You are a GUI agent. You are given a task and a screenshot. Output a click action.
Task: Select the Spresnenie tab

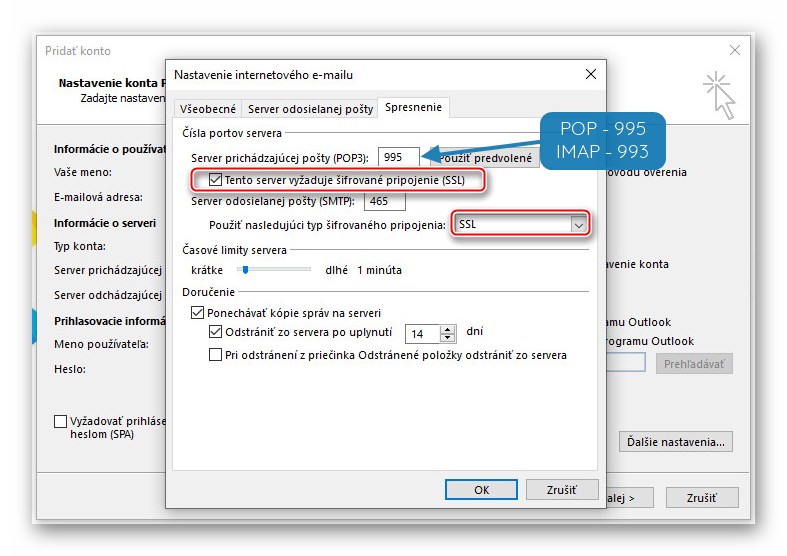(x=414, y=107)
